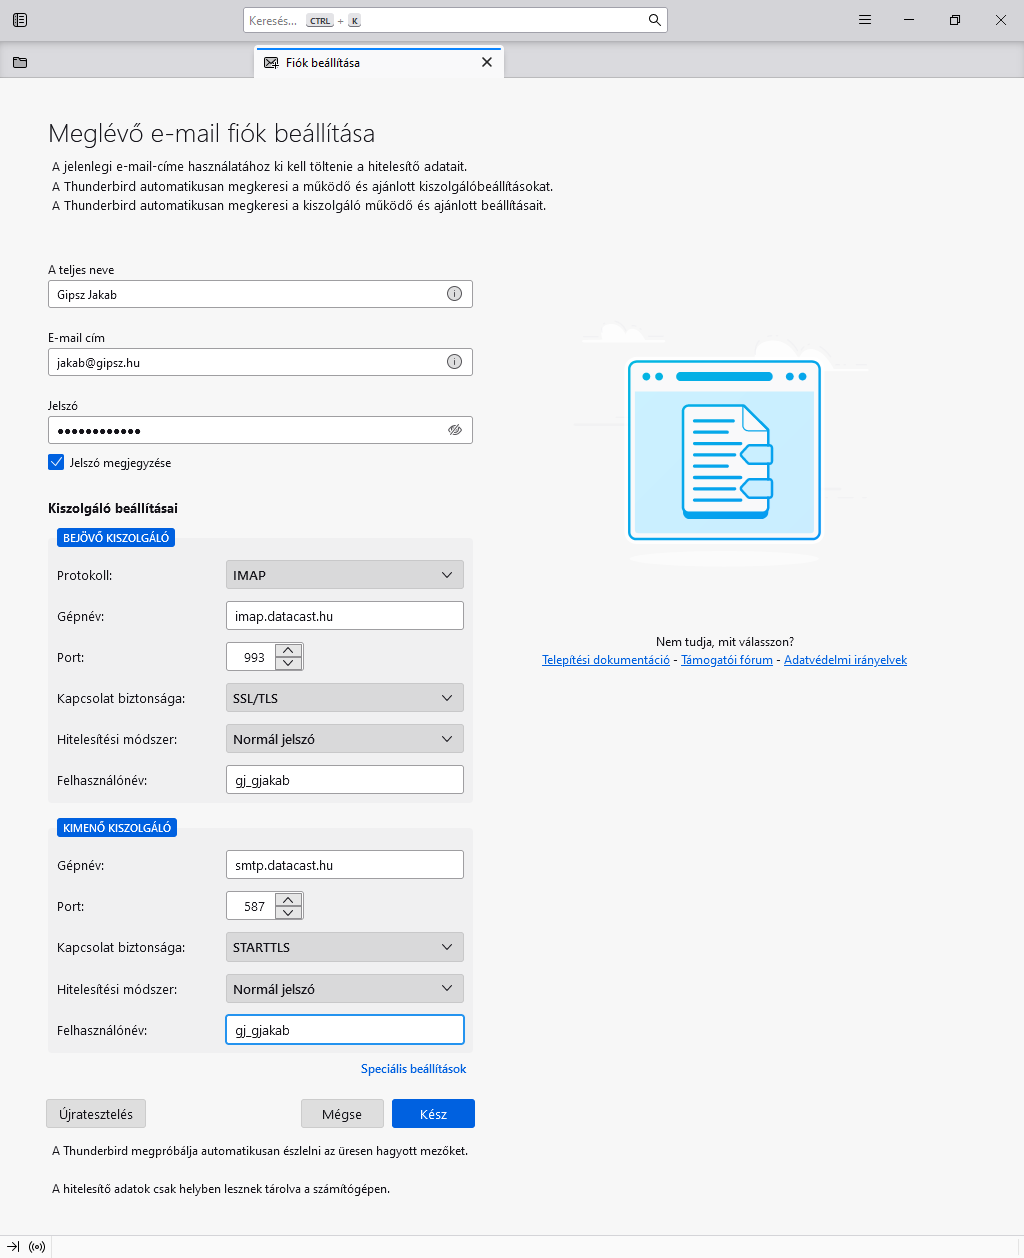This screenshot has width=1024, height=1258.
Task: Click the status bar collapse arrow icon
Action: coord(13,1247)
